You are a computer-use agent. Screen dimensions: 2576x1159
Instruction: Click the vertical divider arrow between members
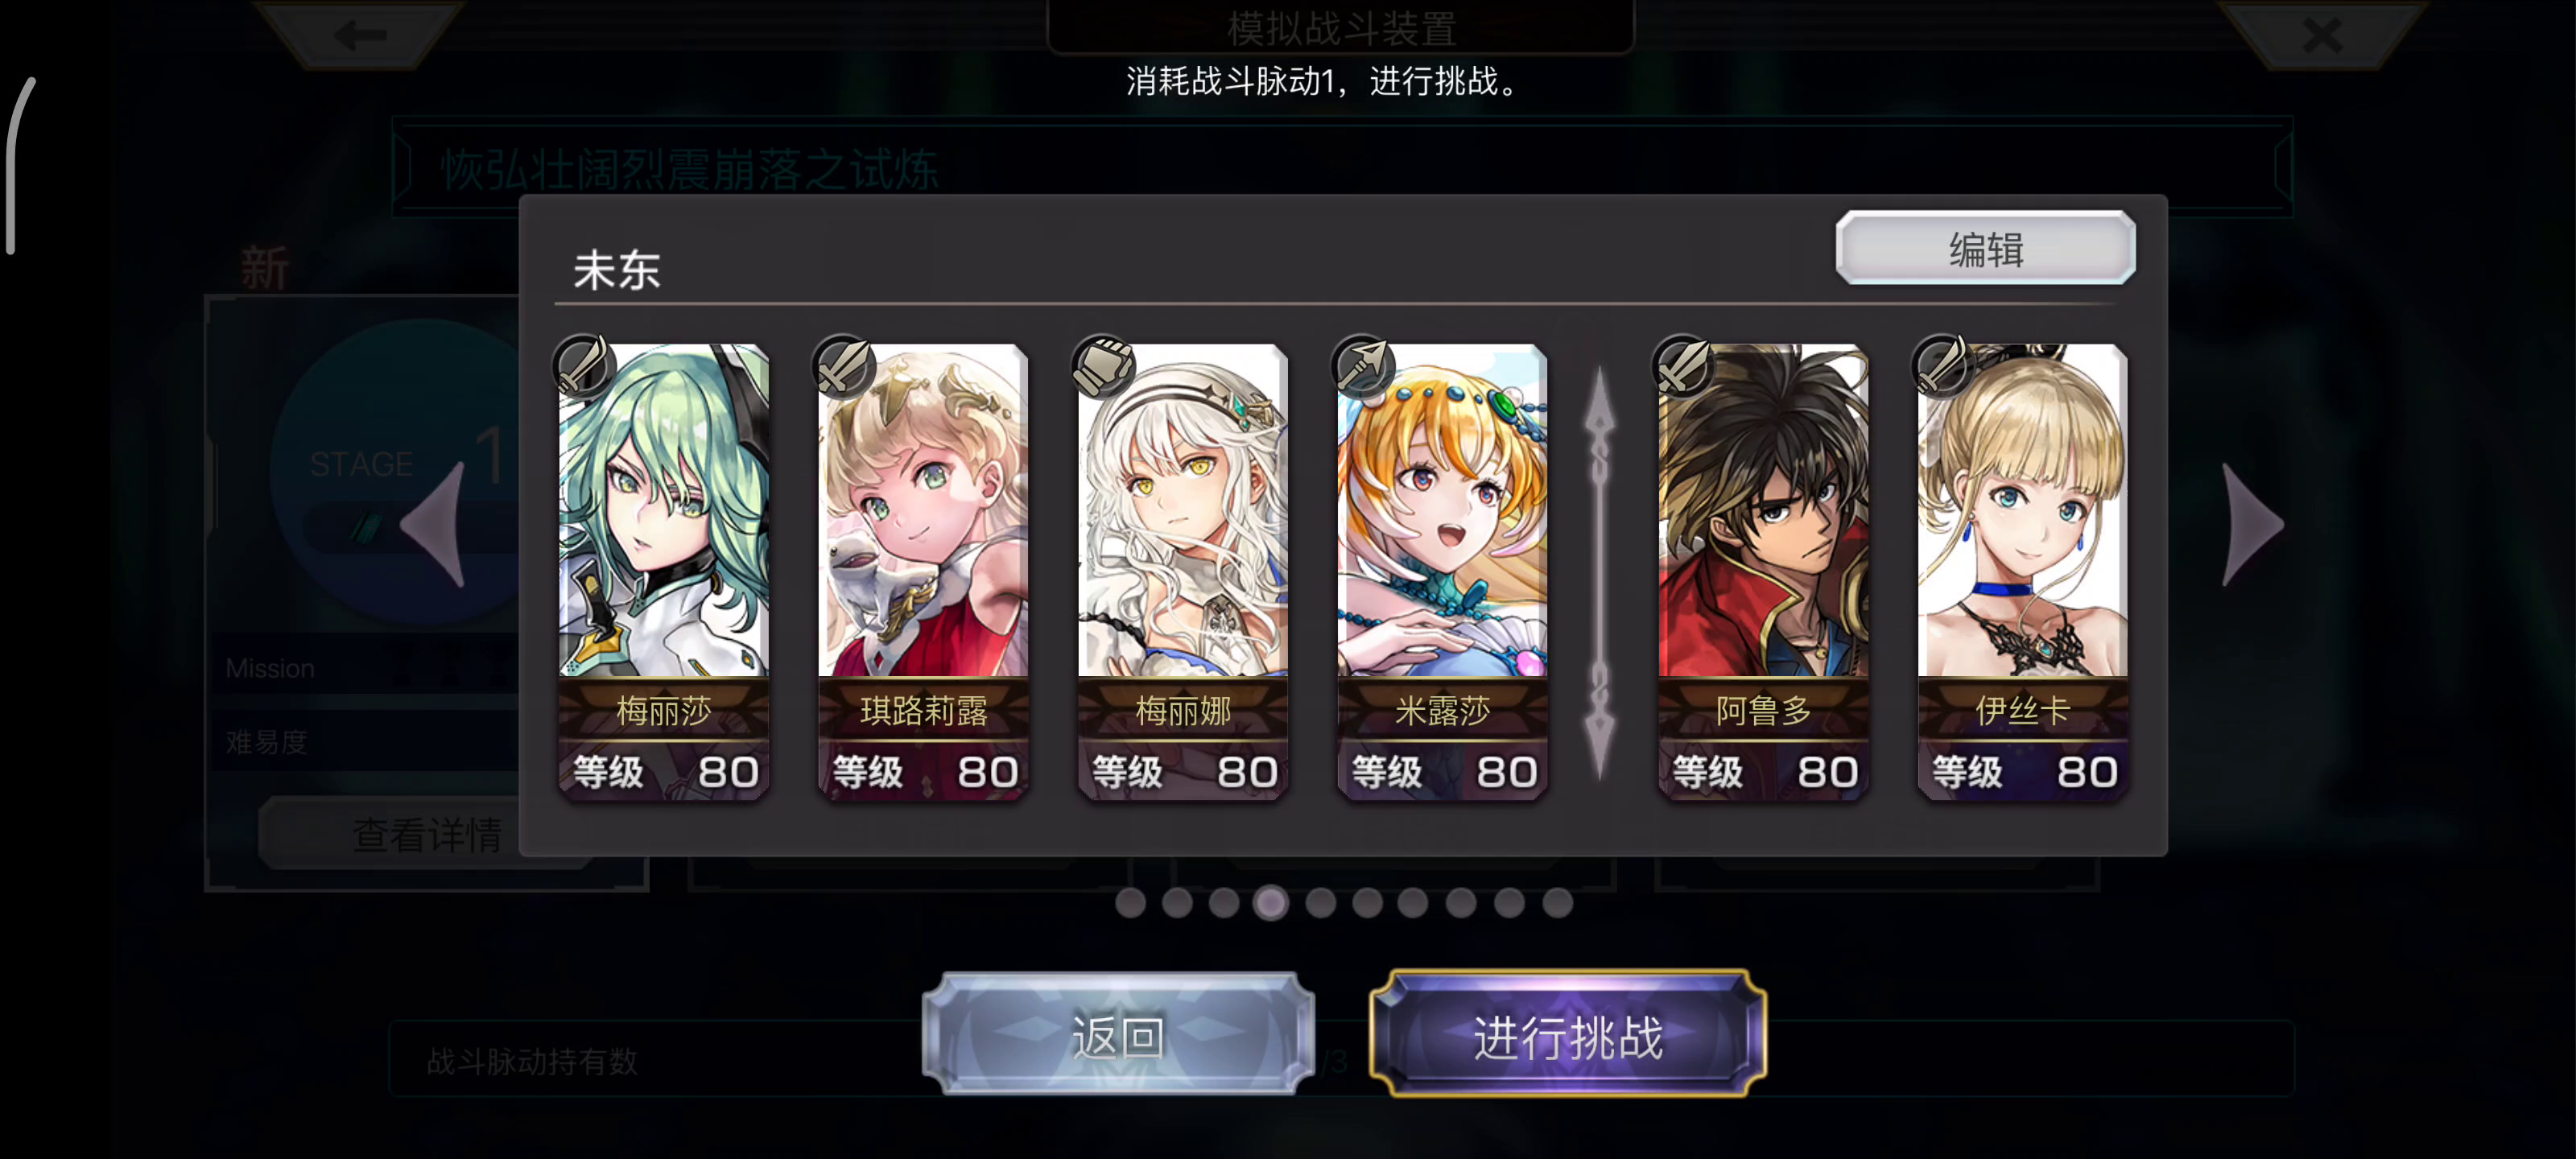tap(1600, 572)
